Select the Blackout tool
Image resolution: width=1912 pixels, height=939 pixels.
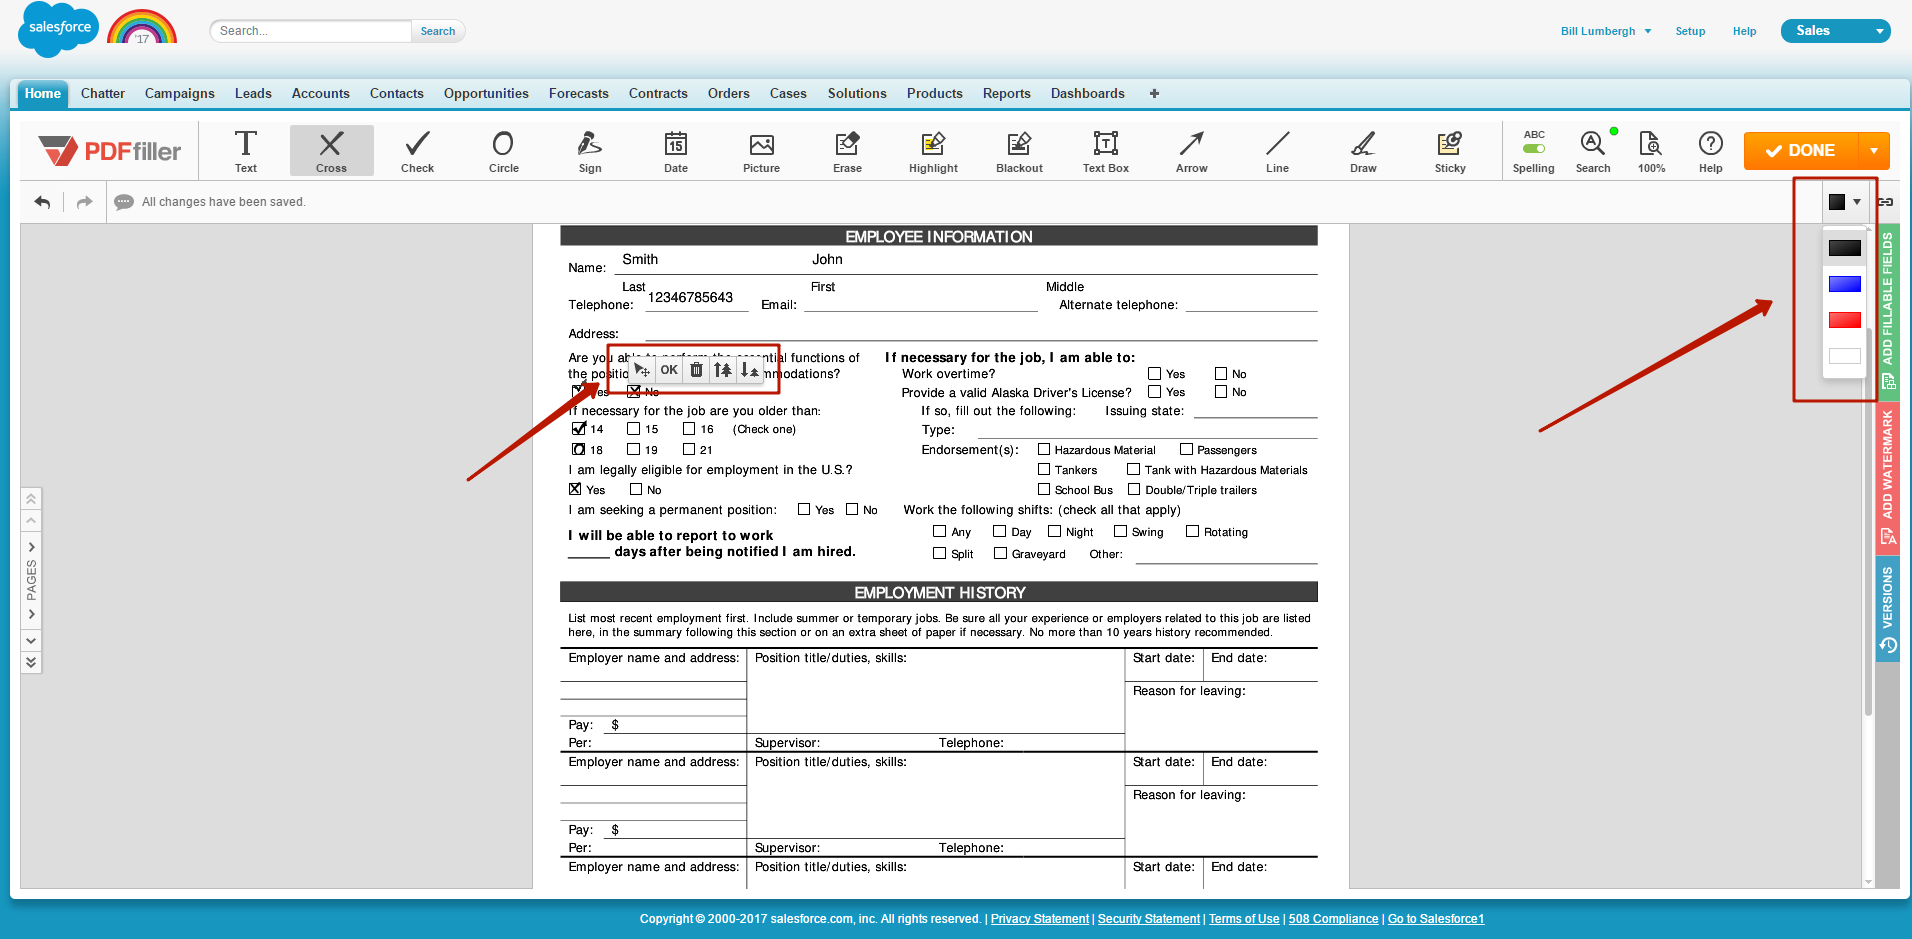1019,151
